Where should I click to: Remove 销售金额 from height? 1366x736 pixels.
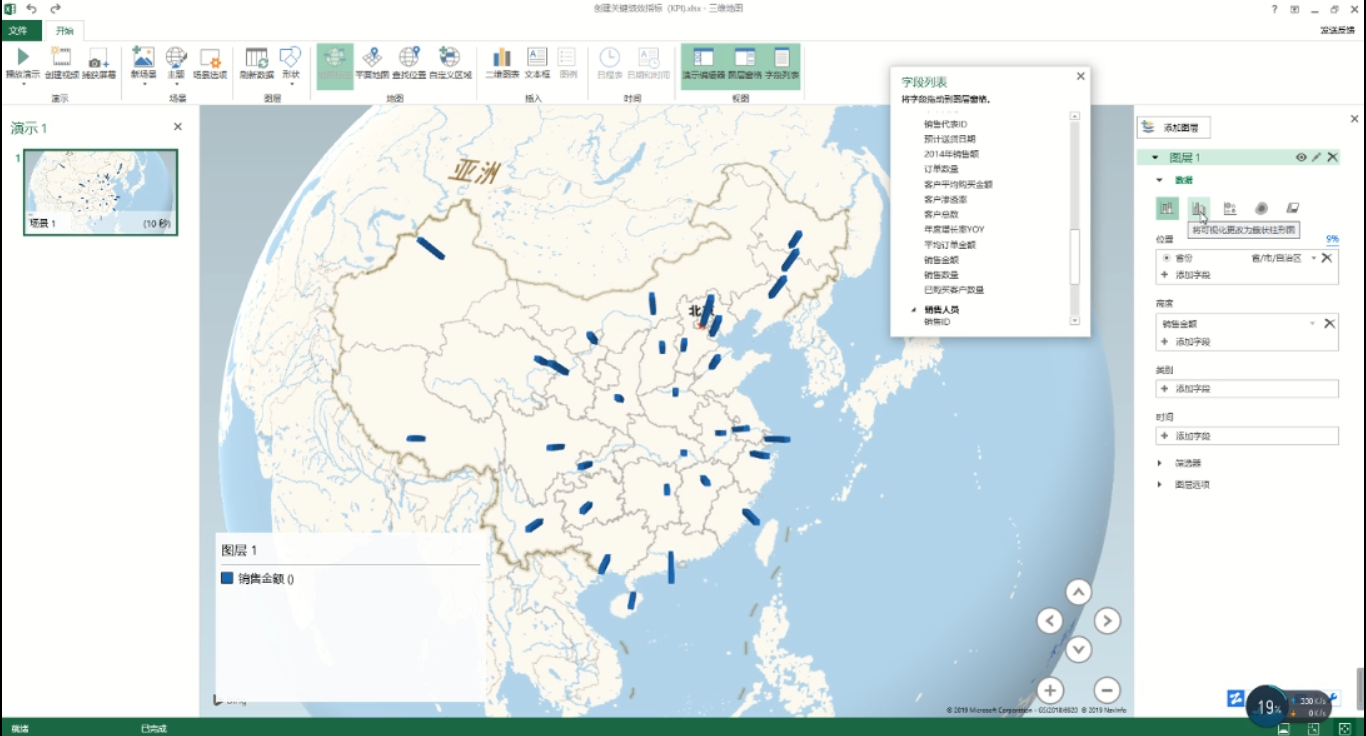coord(1329,323)
